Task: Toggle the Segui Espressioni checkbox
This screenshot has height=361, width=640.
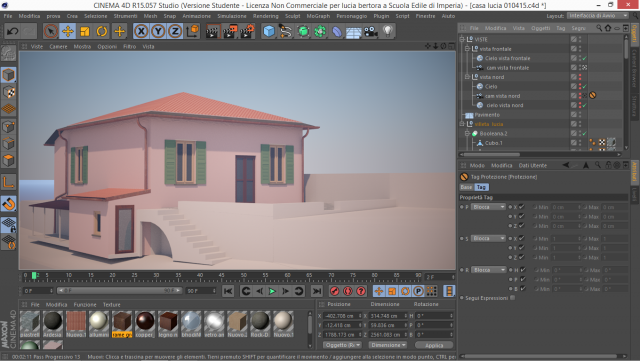Action: (x=513, y=298)
